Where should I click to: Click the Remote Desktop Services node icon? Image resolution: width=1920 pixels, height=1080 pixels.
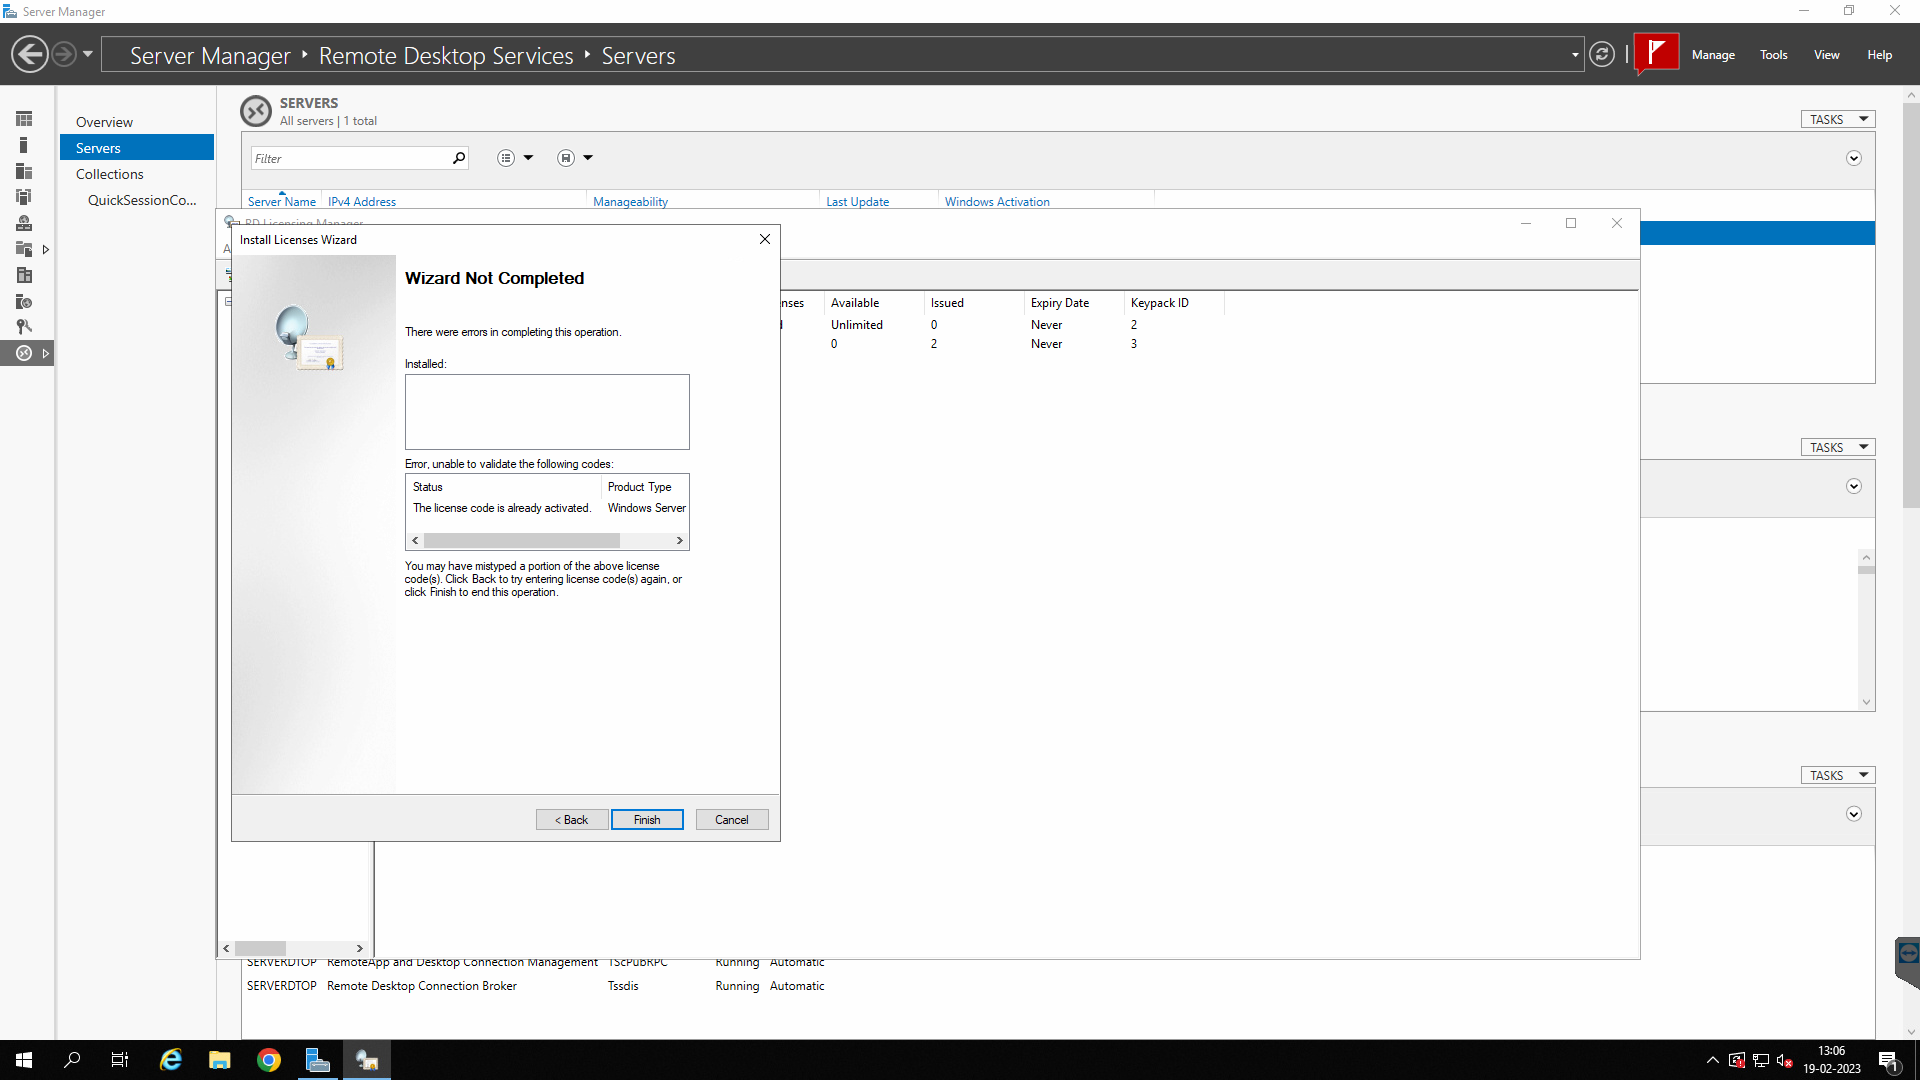click(x=24, y=353)
